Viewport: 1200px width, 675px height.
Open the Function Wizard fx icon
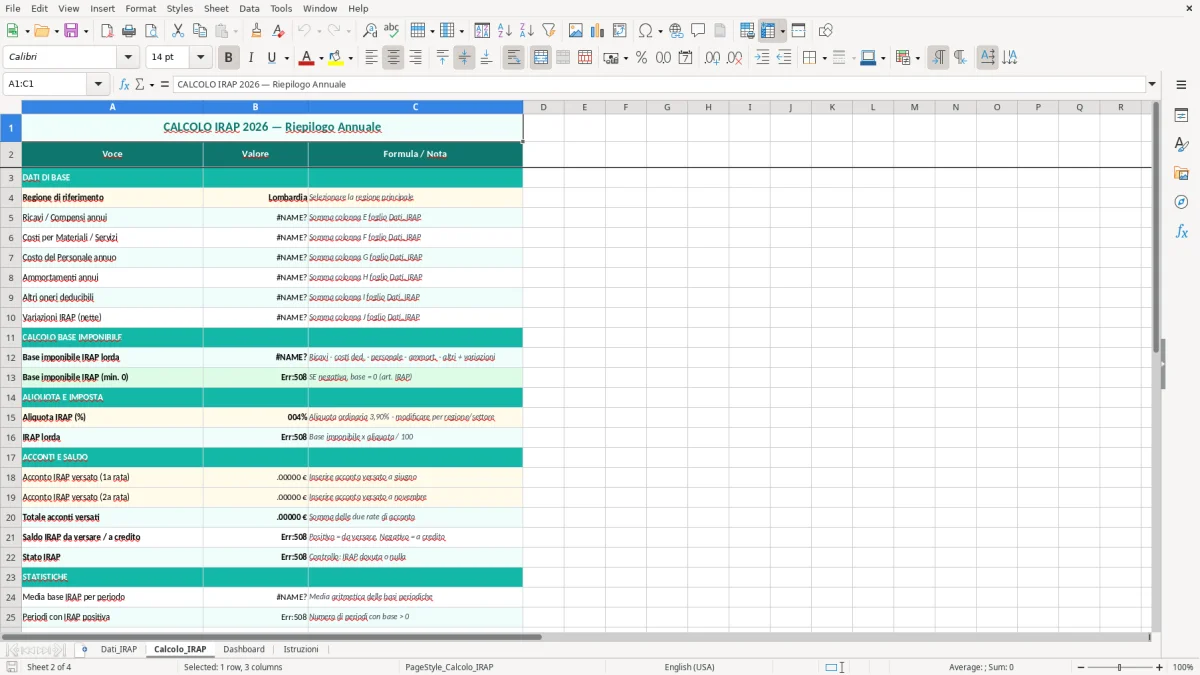pos(124,84)
